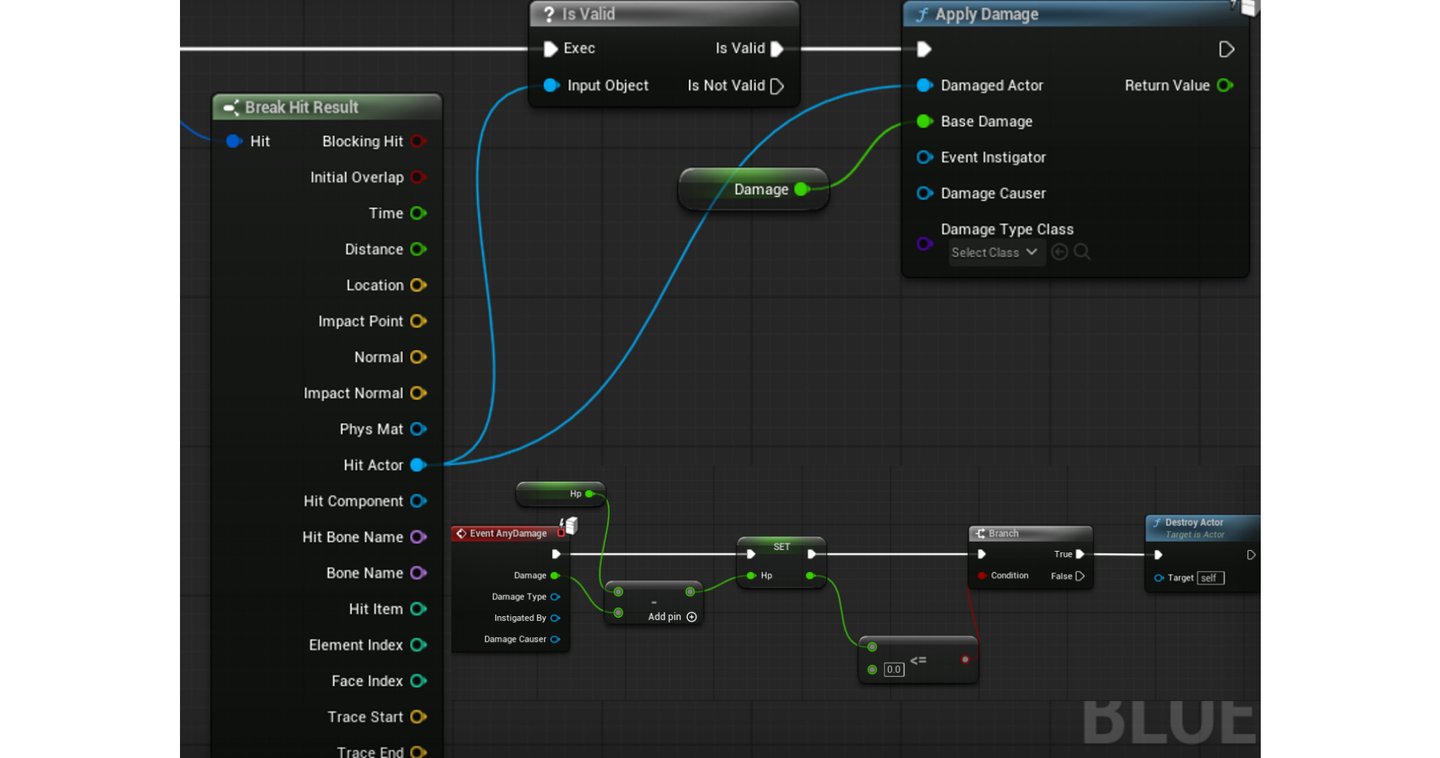Click the Add pin button on subtract node

pos(672,617)
